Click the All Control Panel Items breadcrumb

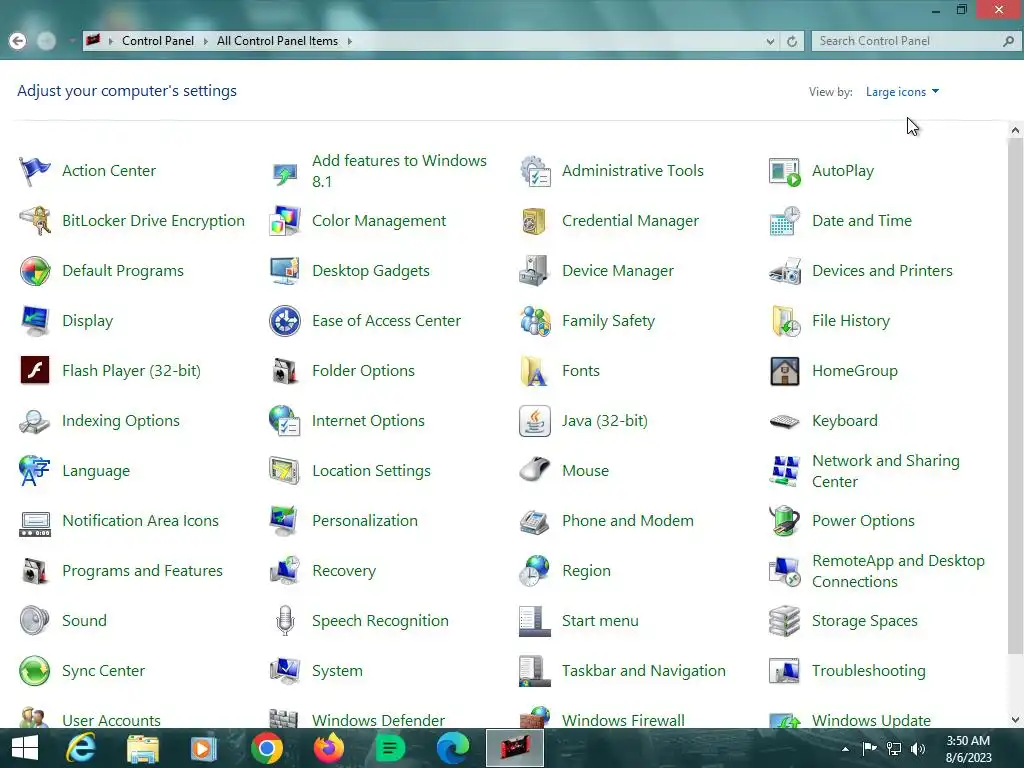(278, 41)
